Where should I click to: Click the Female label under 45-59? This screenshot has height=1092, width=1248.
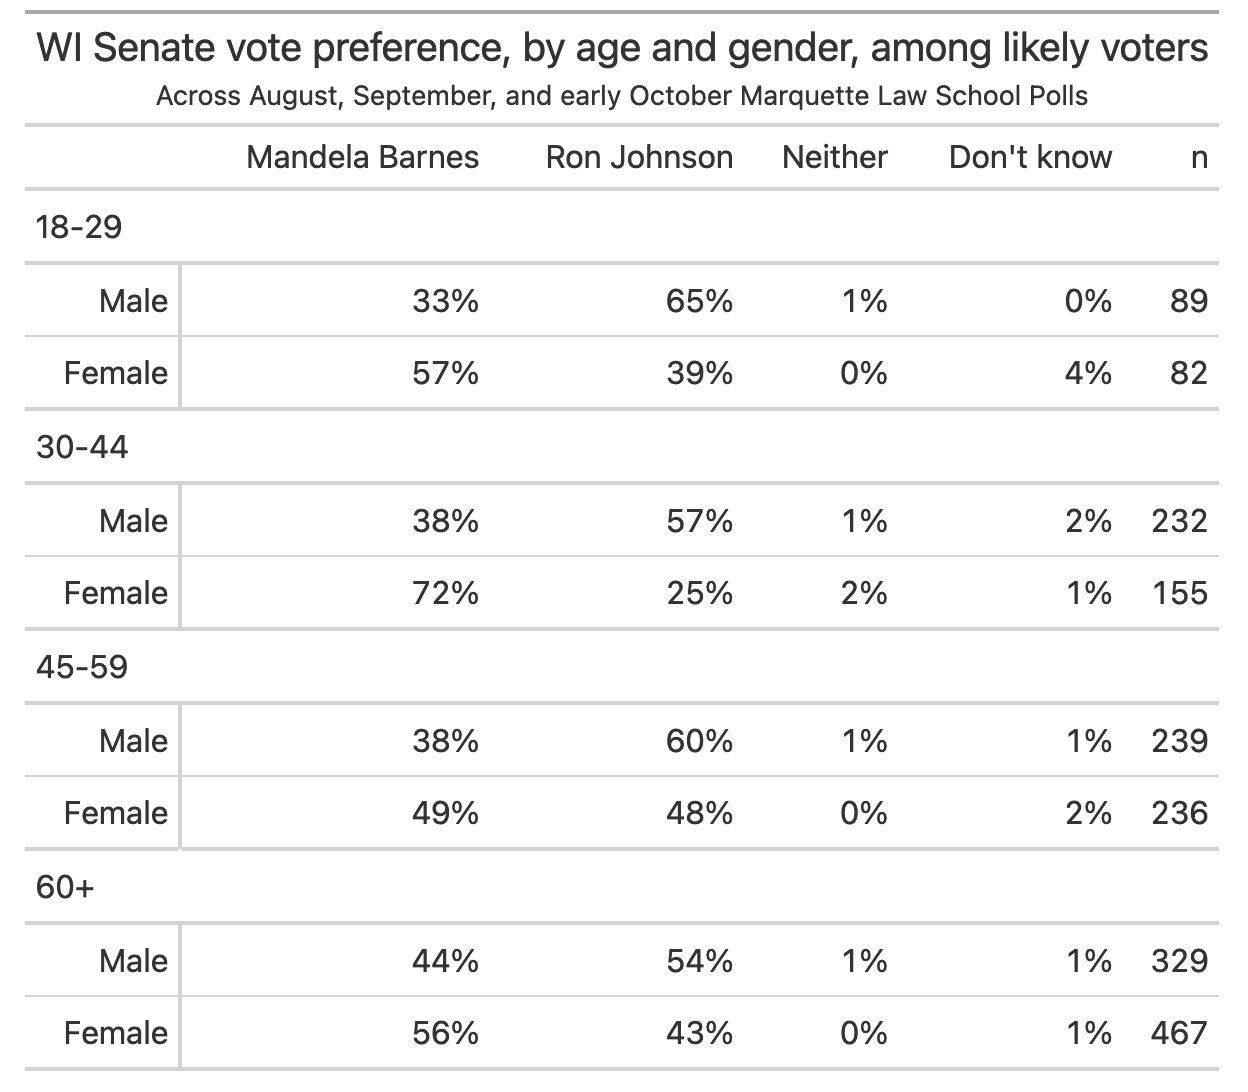pyautogui.click(x=116, y=813)
